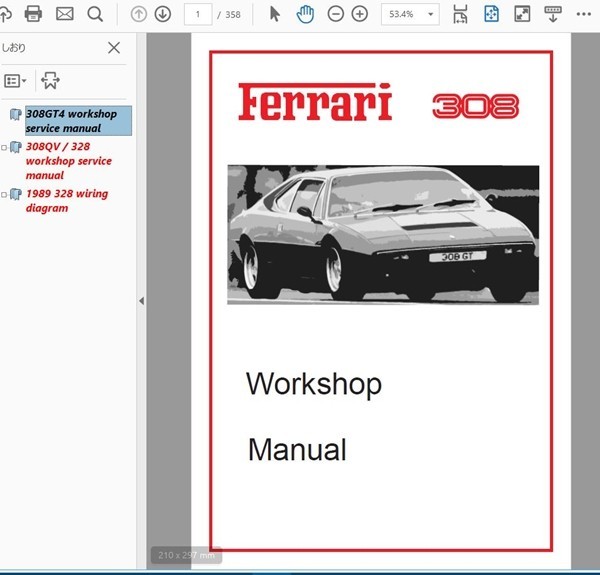Activate the arrow selection tool
This screenshot has height=575, width=600.
275,15
